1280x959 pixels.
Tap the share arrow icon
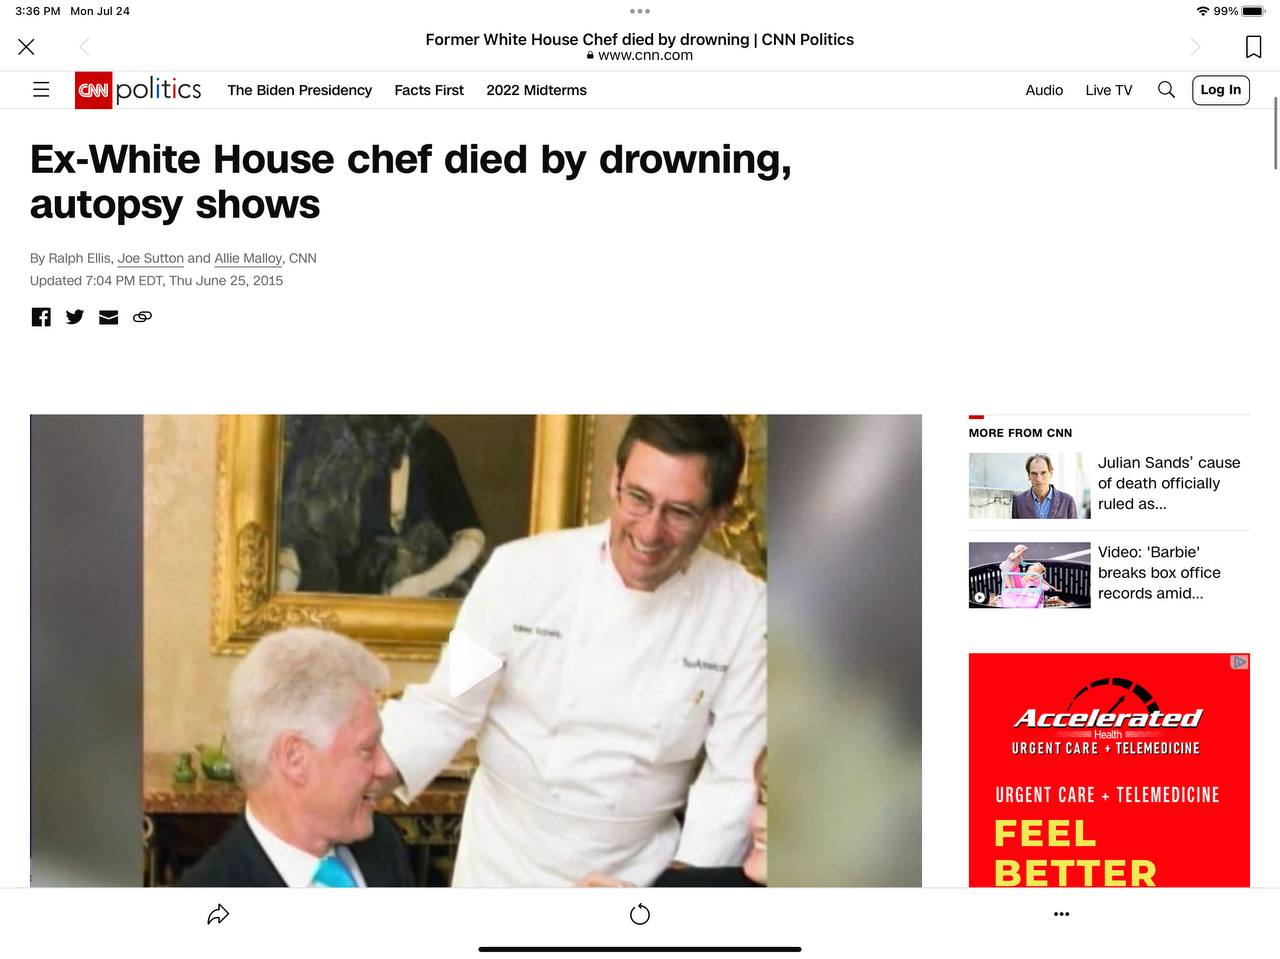click(218, 914)
